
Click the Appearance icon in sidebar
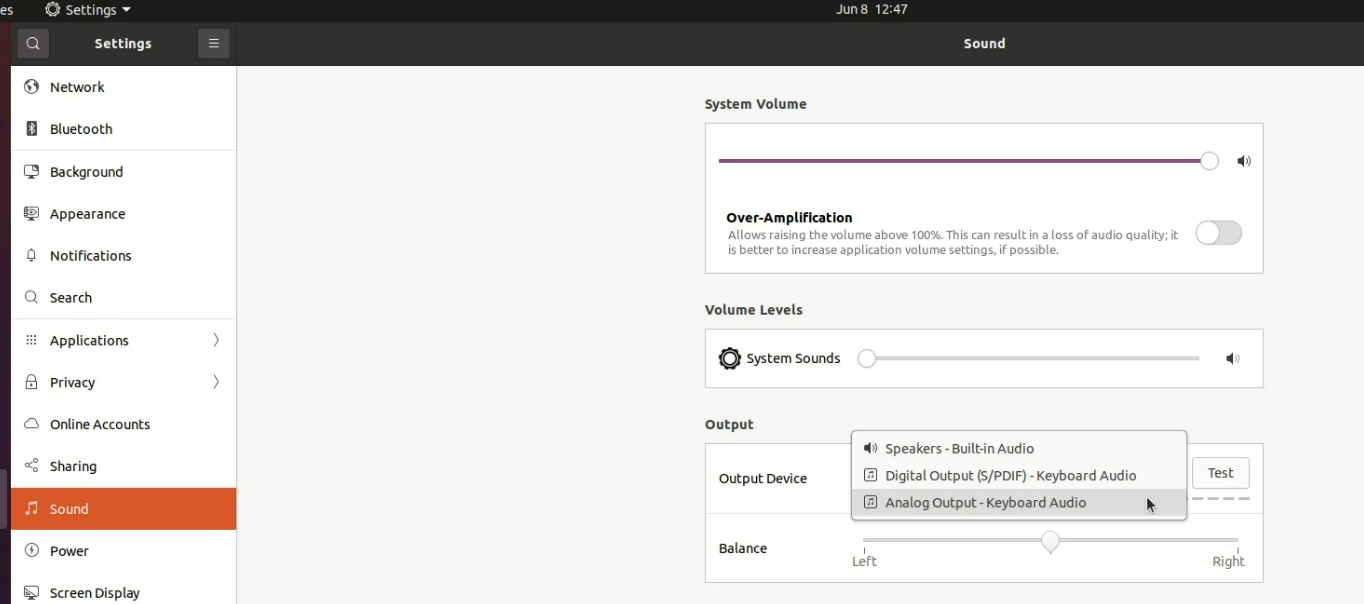(31, 214)
